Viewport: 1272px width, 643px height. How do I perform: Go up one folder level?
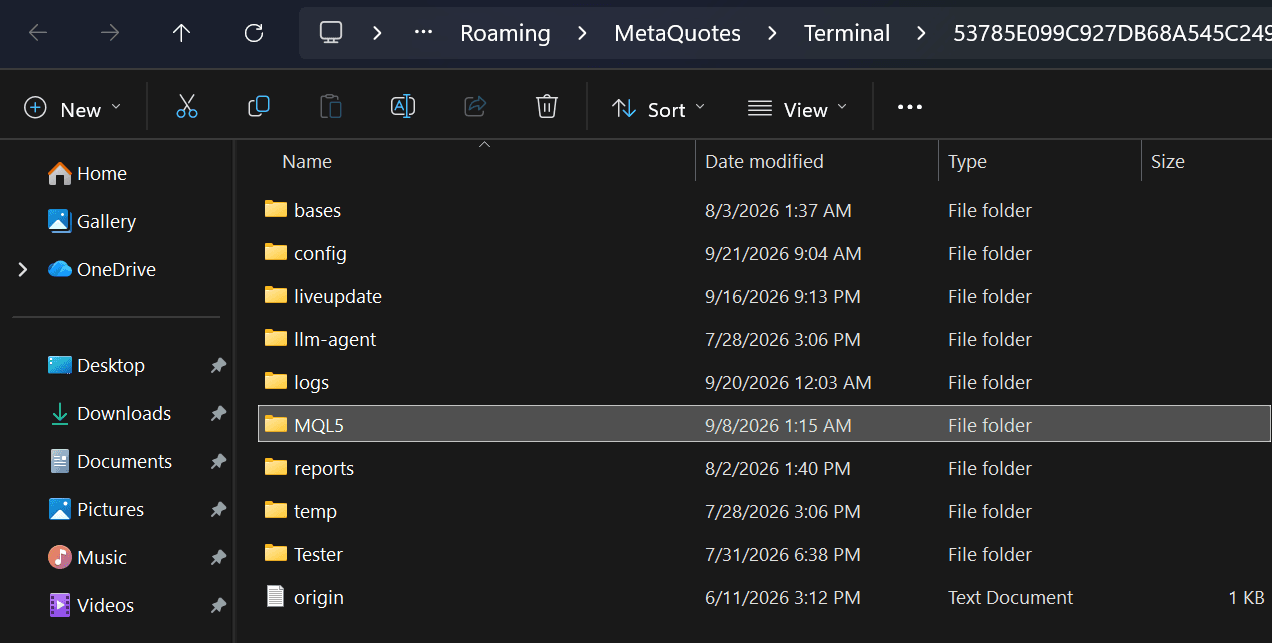(181, 33)
